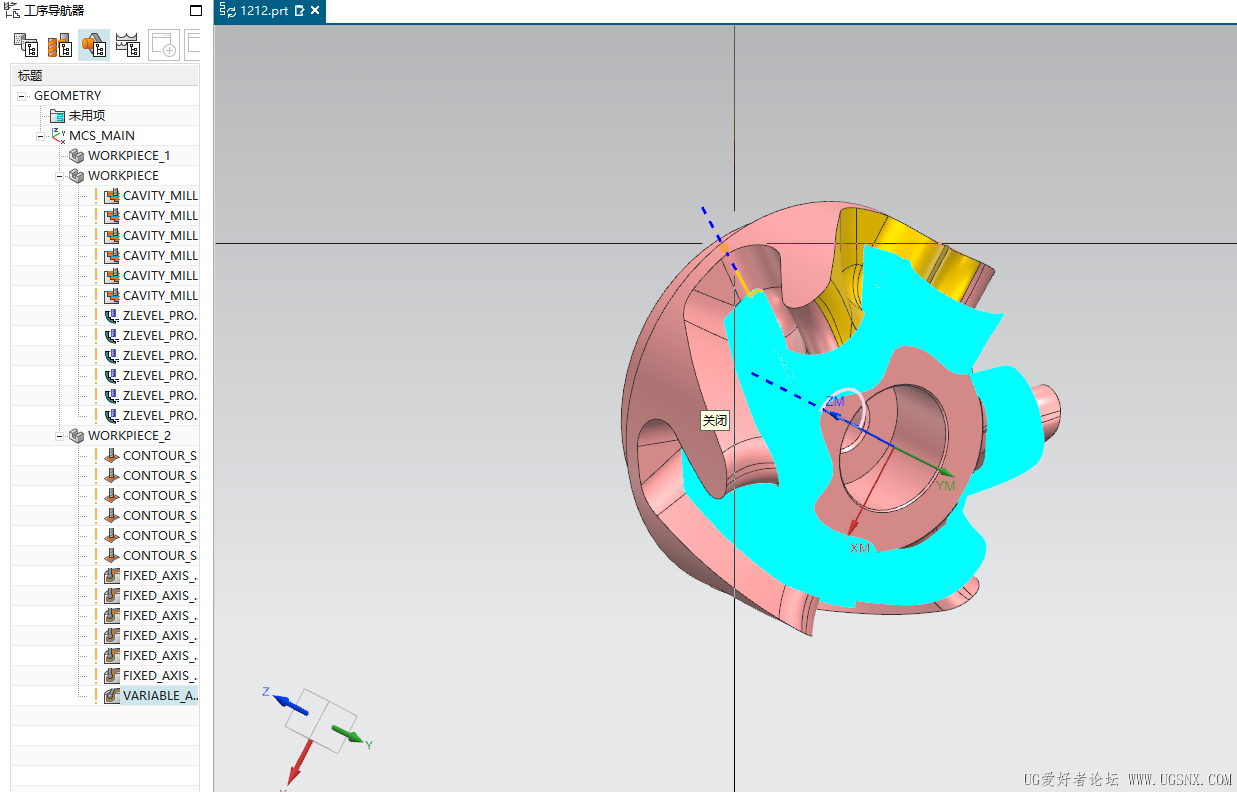Undock the 1212.prt tab window
The height and width of the screenshot is (792, 1237).
(x=299, y=11)
